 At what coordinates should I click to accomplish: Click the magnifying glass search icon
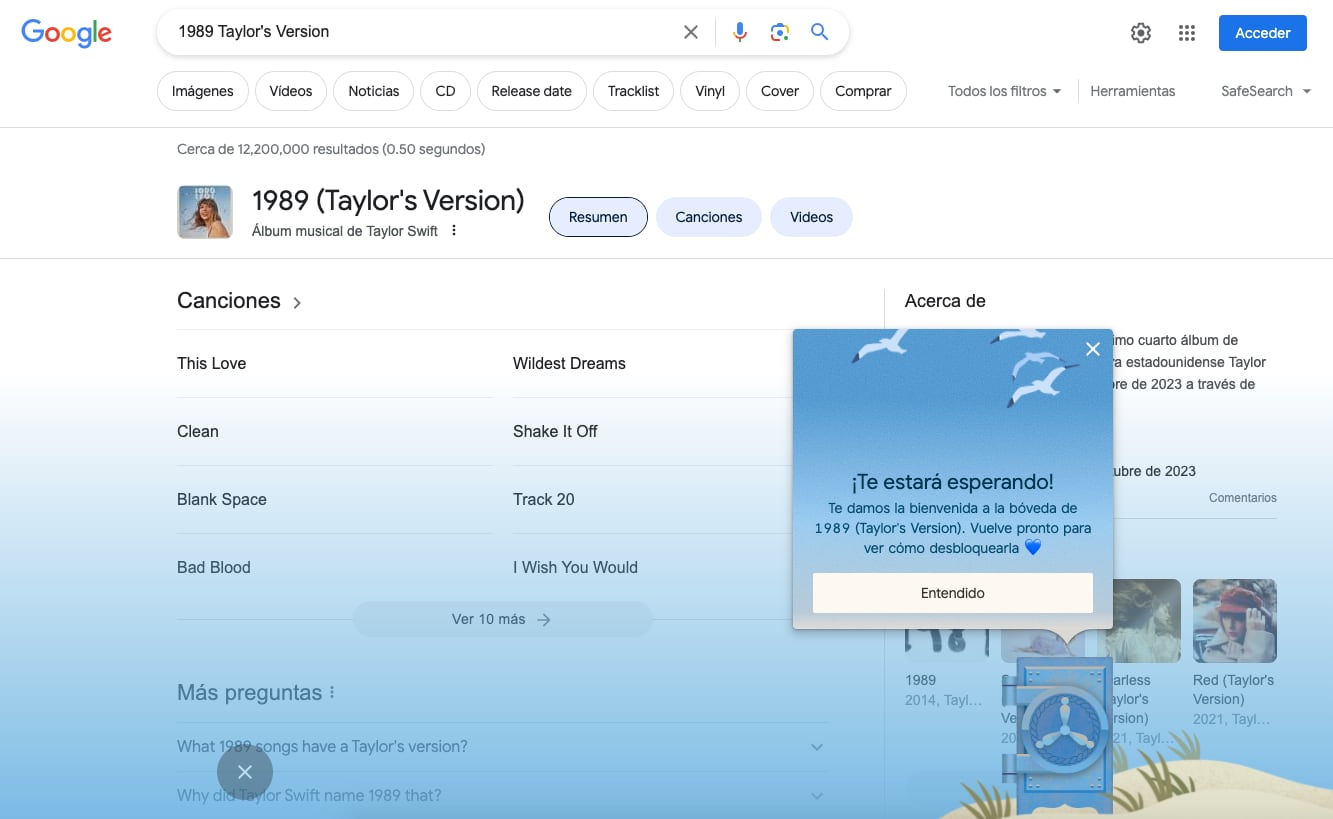pos(819,32)
